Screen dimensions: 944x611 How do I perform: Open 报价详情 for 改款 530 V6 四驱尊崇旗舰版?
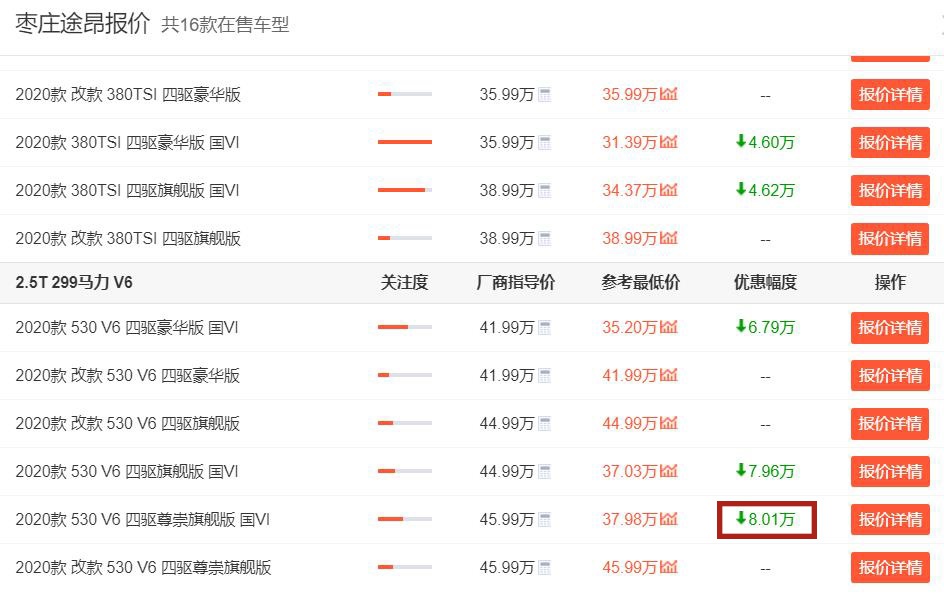click(890, 568)
